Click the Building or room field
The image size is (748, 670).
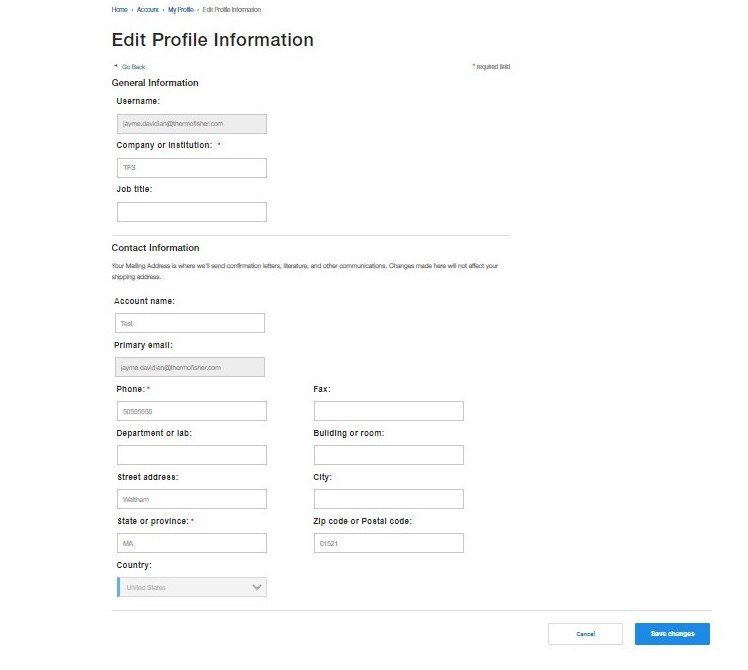coord(389,455)
